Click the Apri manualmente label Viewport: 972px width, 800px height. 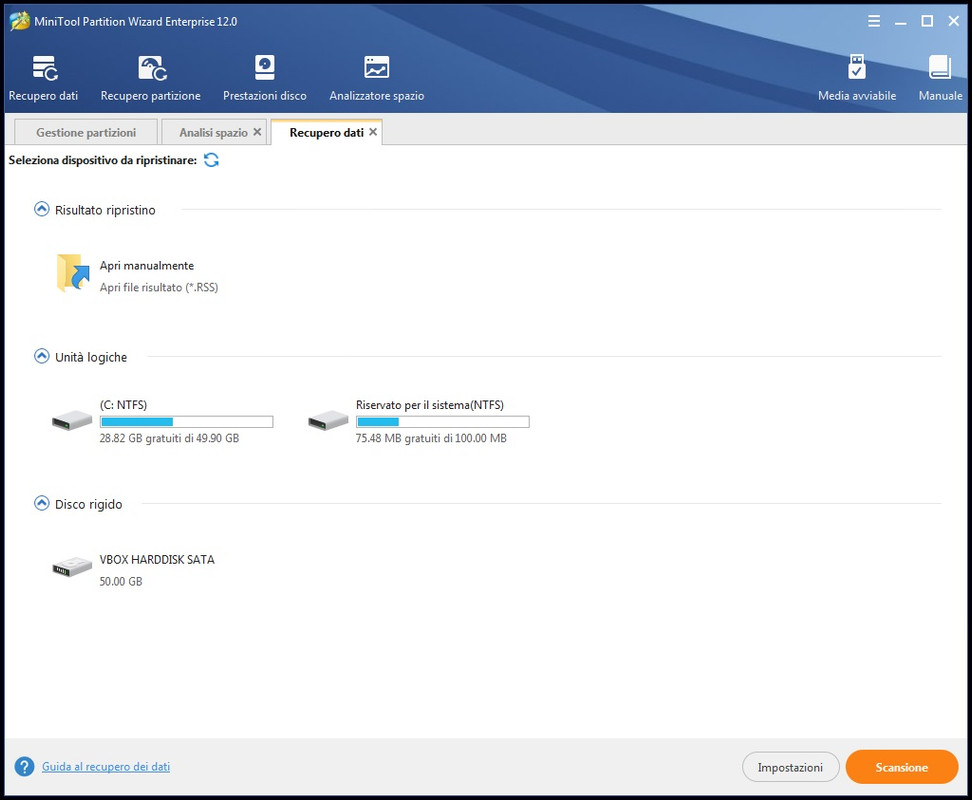tap(147, 265)
